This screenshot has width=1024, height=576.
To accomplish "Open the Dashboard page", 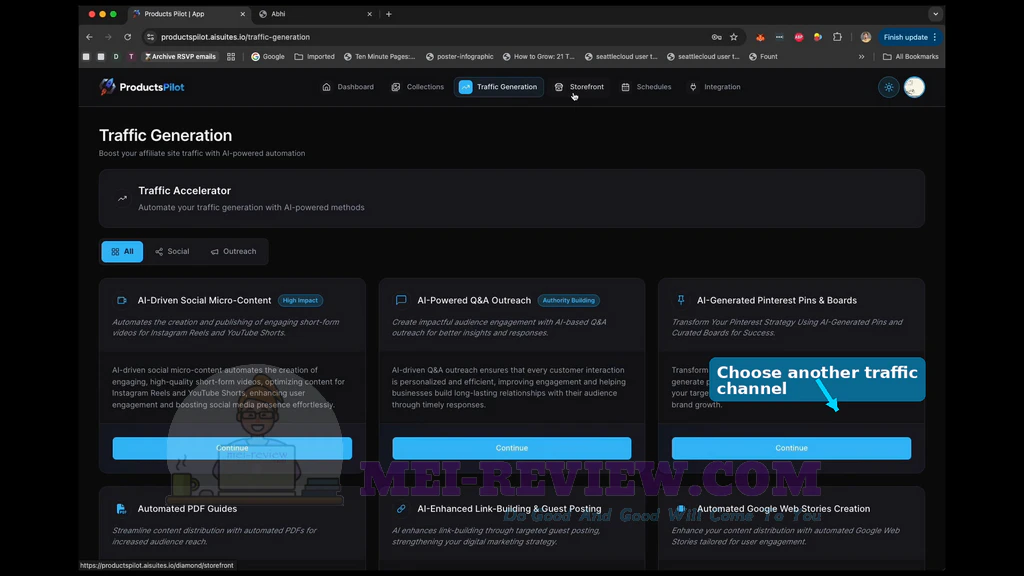I will 348,87.
